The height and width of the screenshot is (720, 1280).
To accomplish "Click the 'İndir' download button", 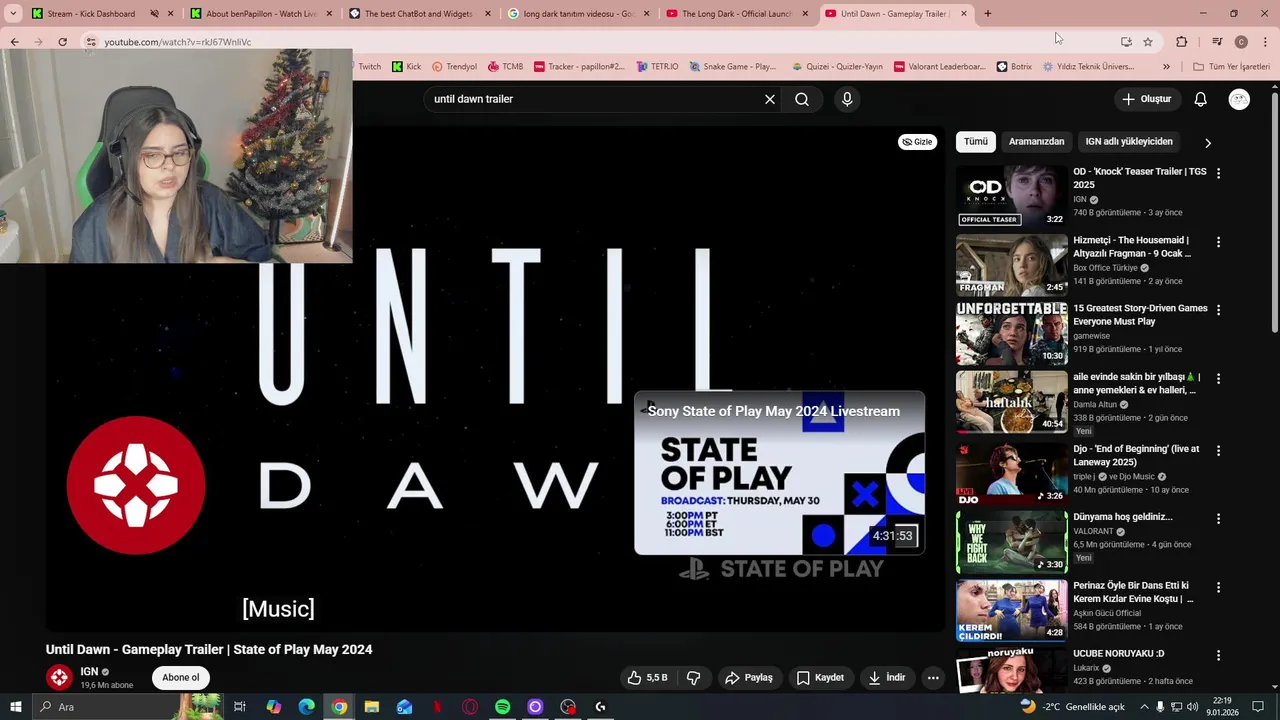I will pyautogui.click(x=887, y=677).
